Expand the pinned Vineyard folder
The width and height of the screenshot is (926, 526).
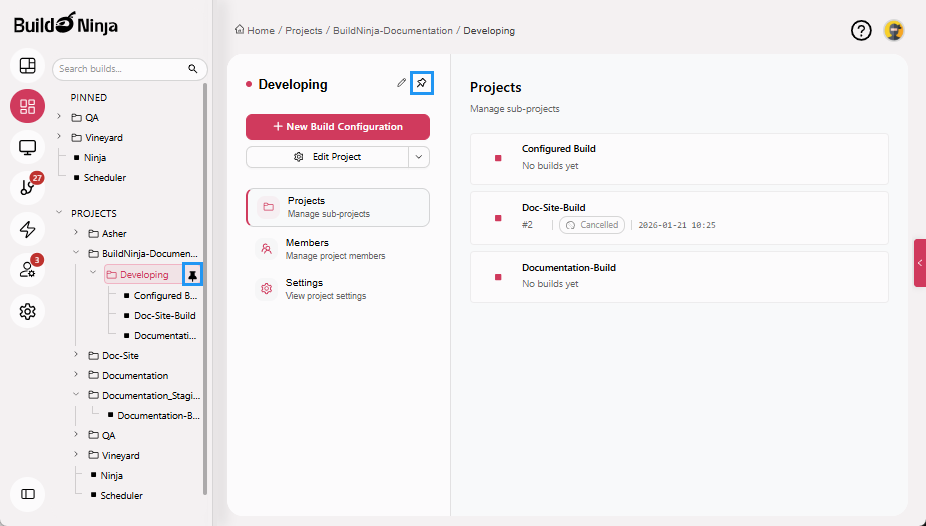(59, 137)
